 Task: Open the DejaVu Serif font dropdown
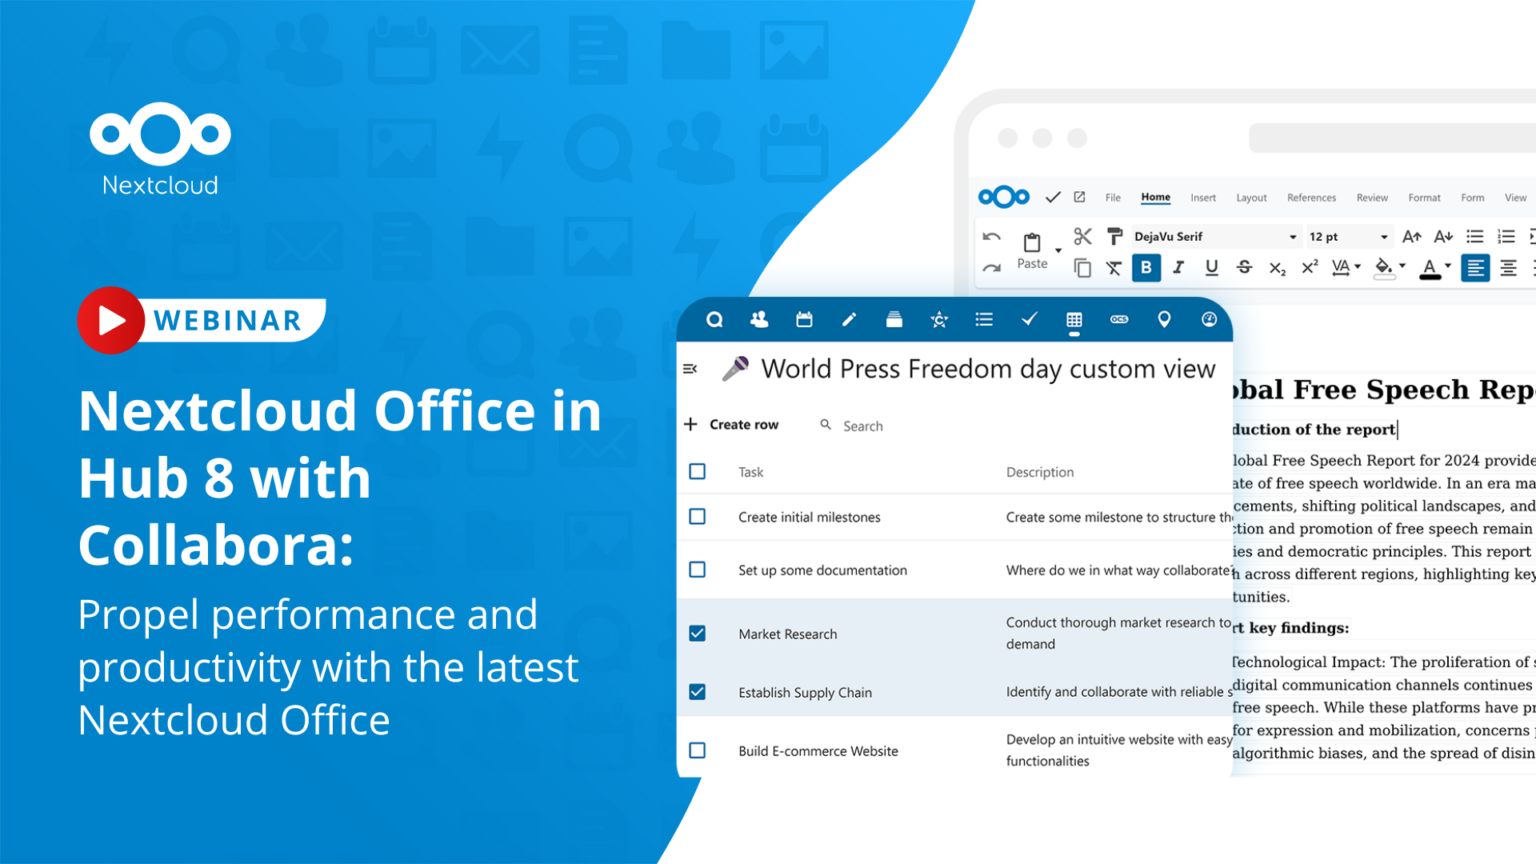(x=1293, y=236)
